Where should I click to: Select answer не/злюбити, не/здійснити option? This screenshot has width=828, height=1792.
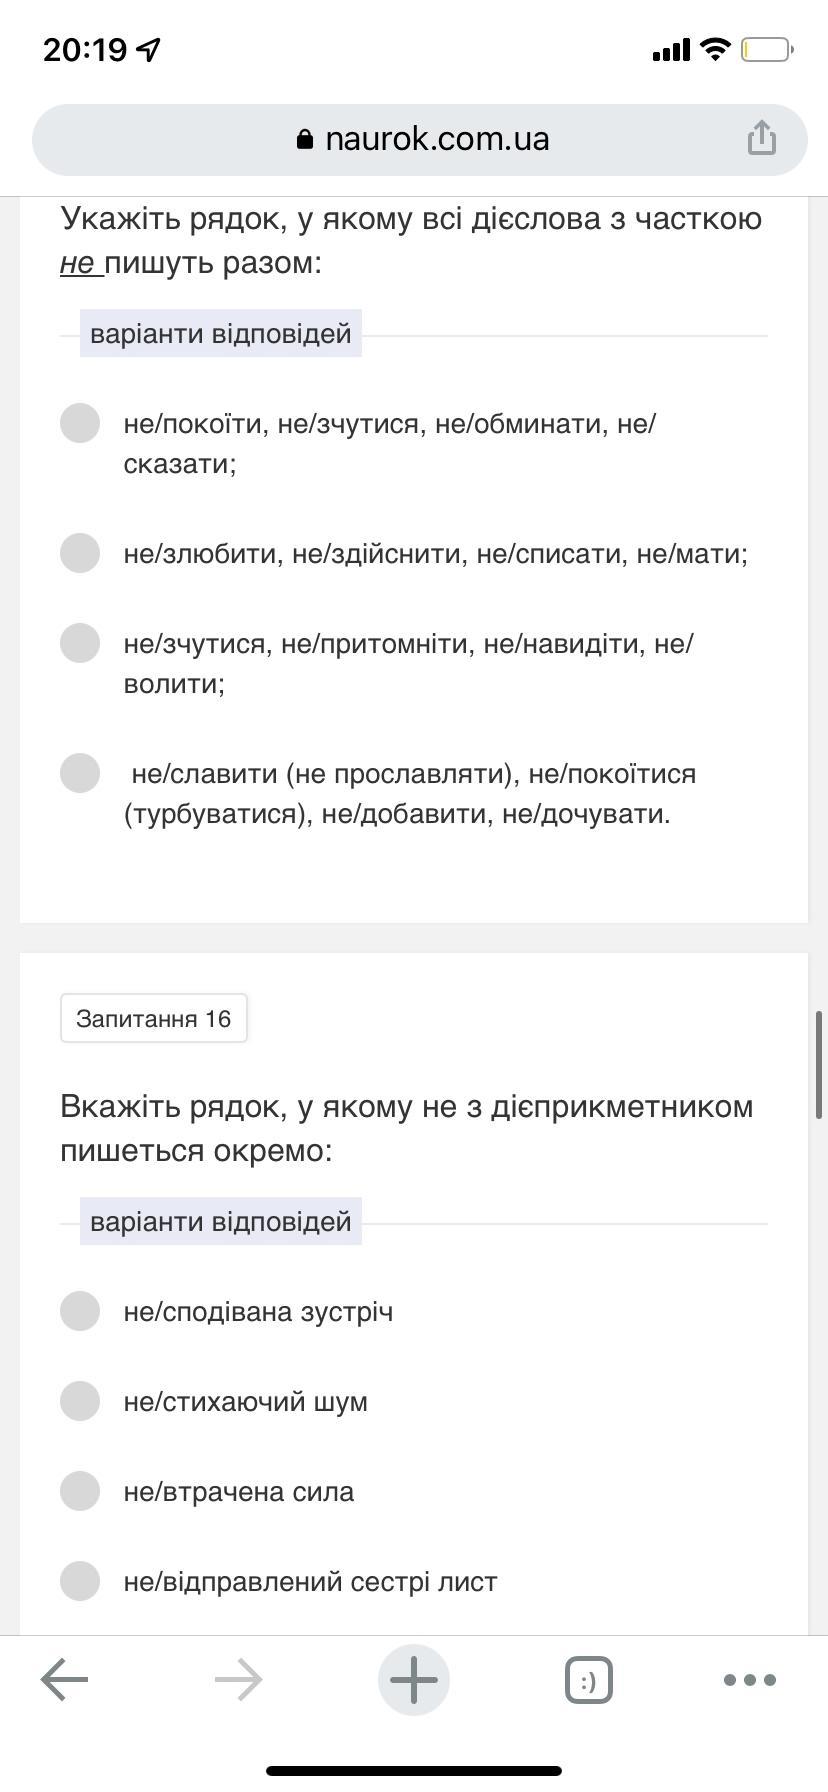pyautogui.click(x=80, y=553)
